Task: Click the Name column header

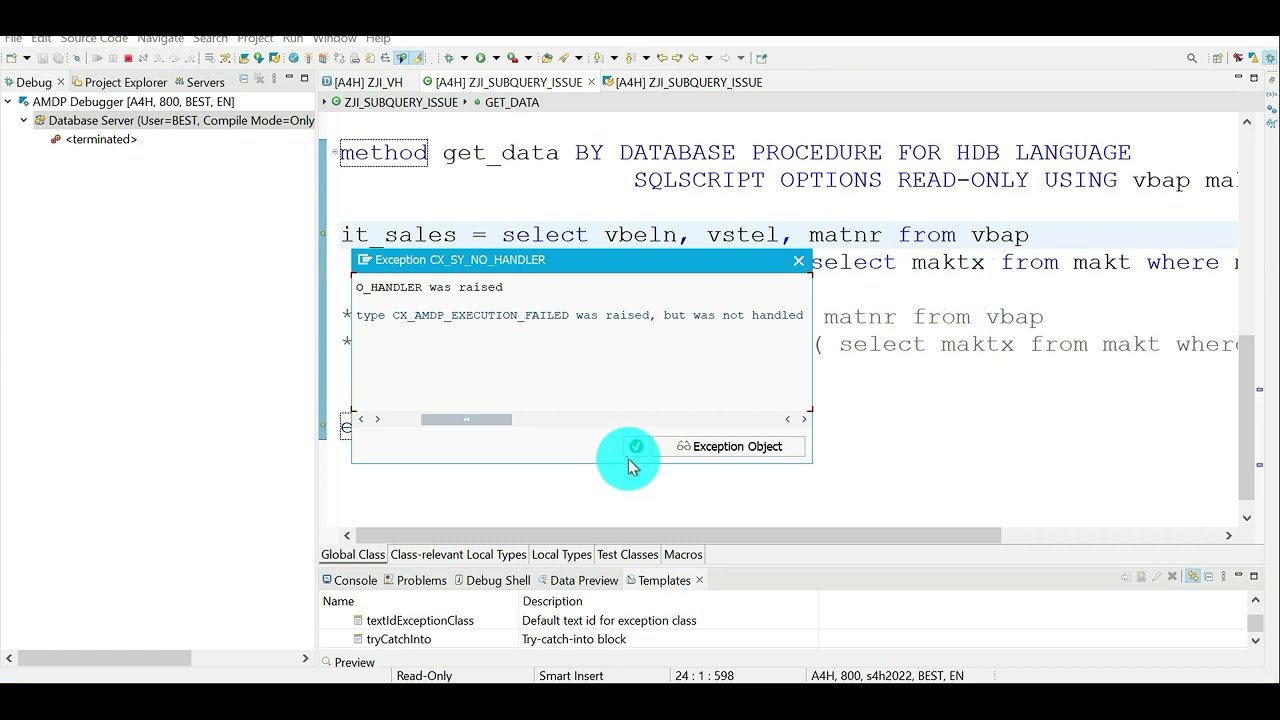Action: coord(338,601)
